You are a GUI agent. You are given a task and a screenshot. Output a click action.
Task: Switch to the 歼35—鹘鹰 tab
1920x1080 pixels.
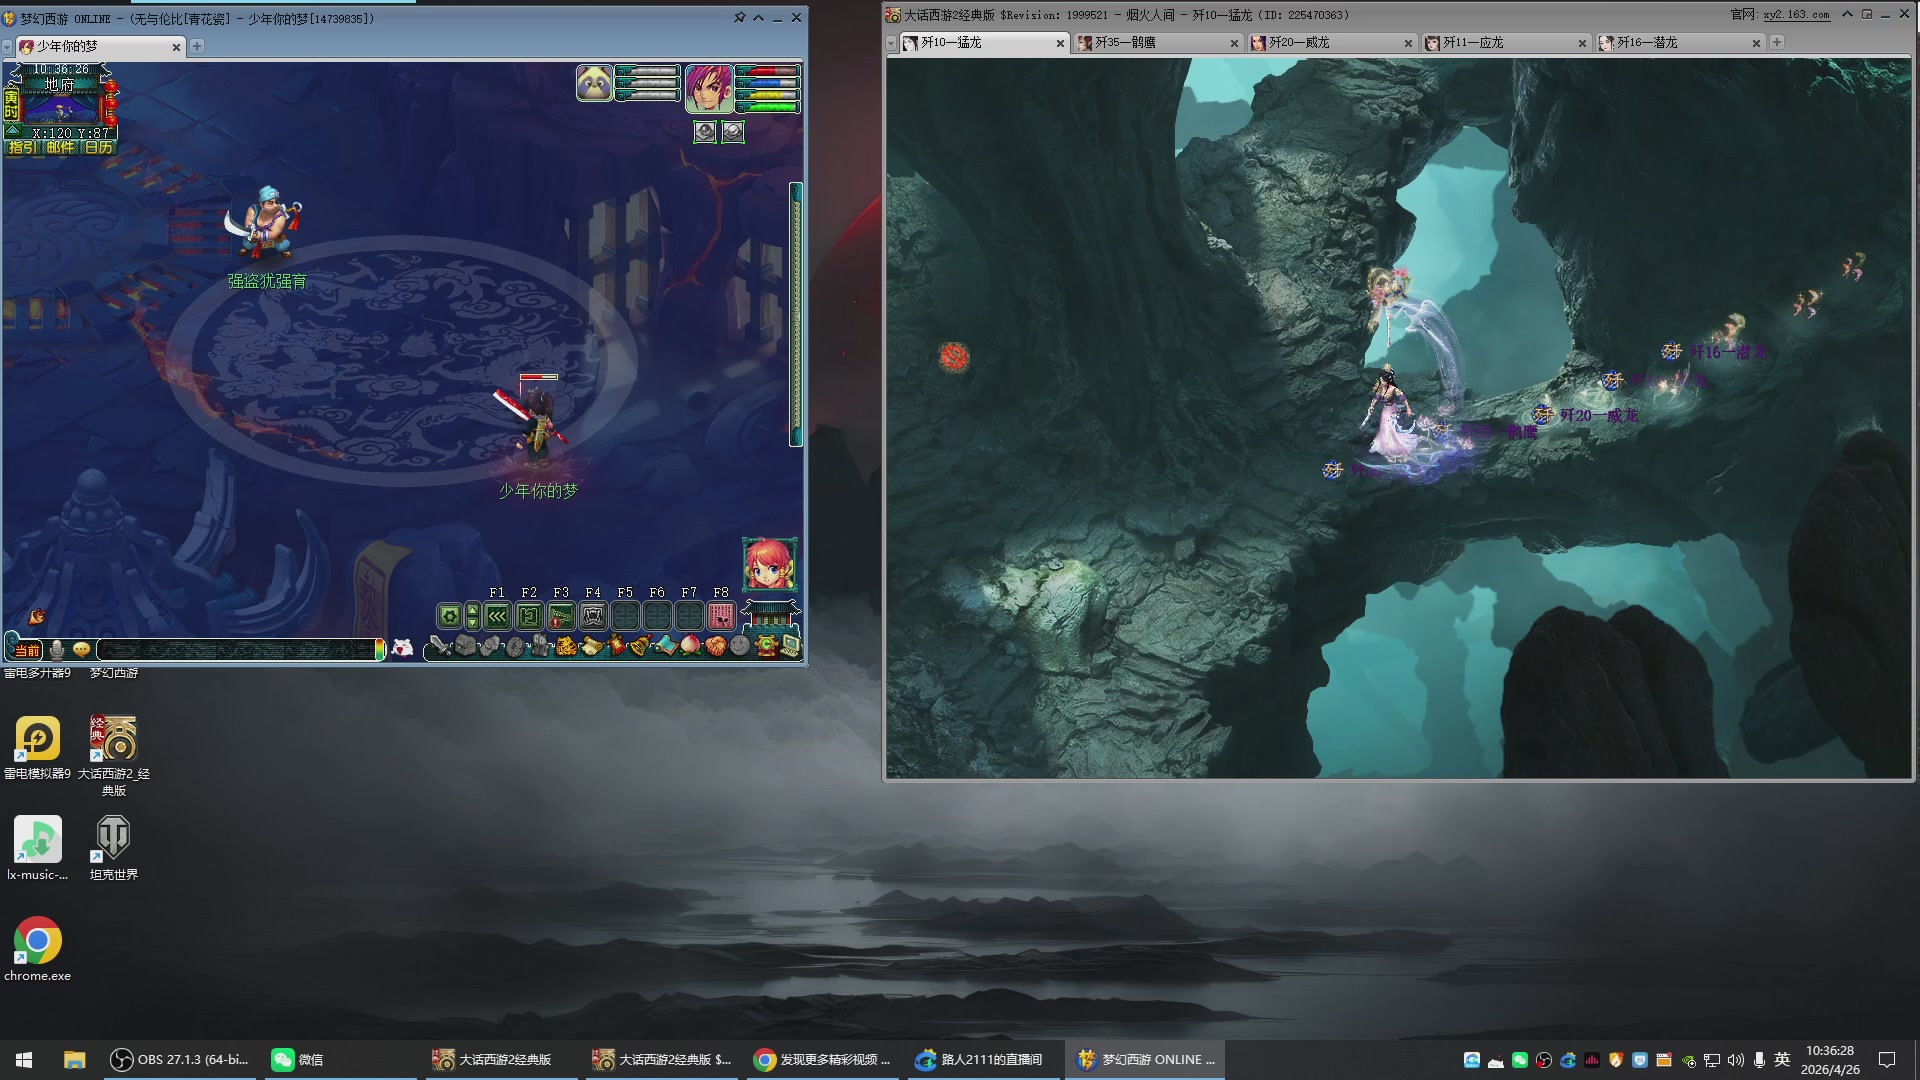coord(1158,43)
